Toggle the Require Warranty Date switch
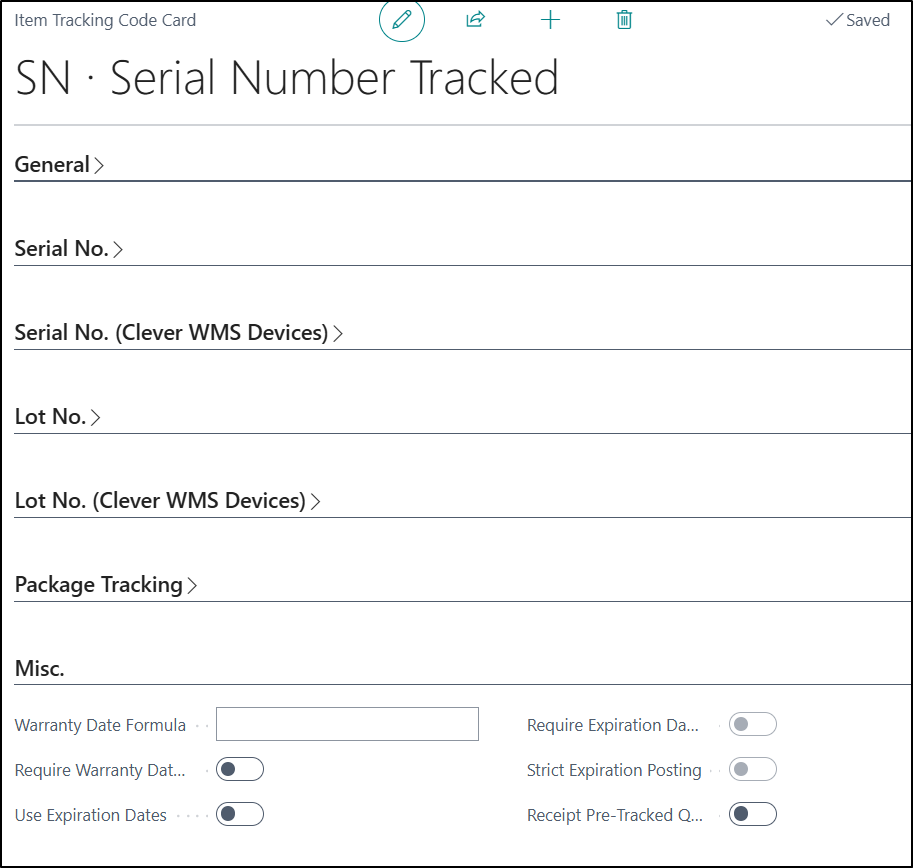913x868 pixels. click(240, 769)
